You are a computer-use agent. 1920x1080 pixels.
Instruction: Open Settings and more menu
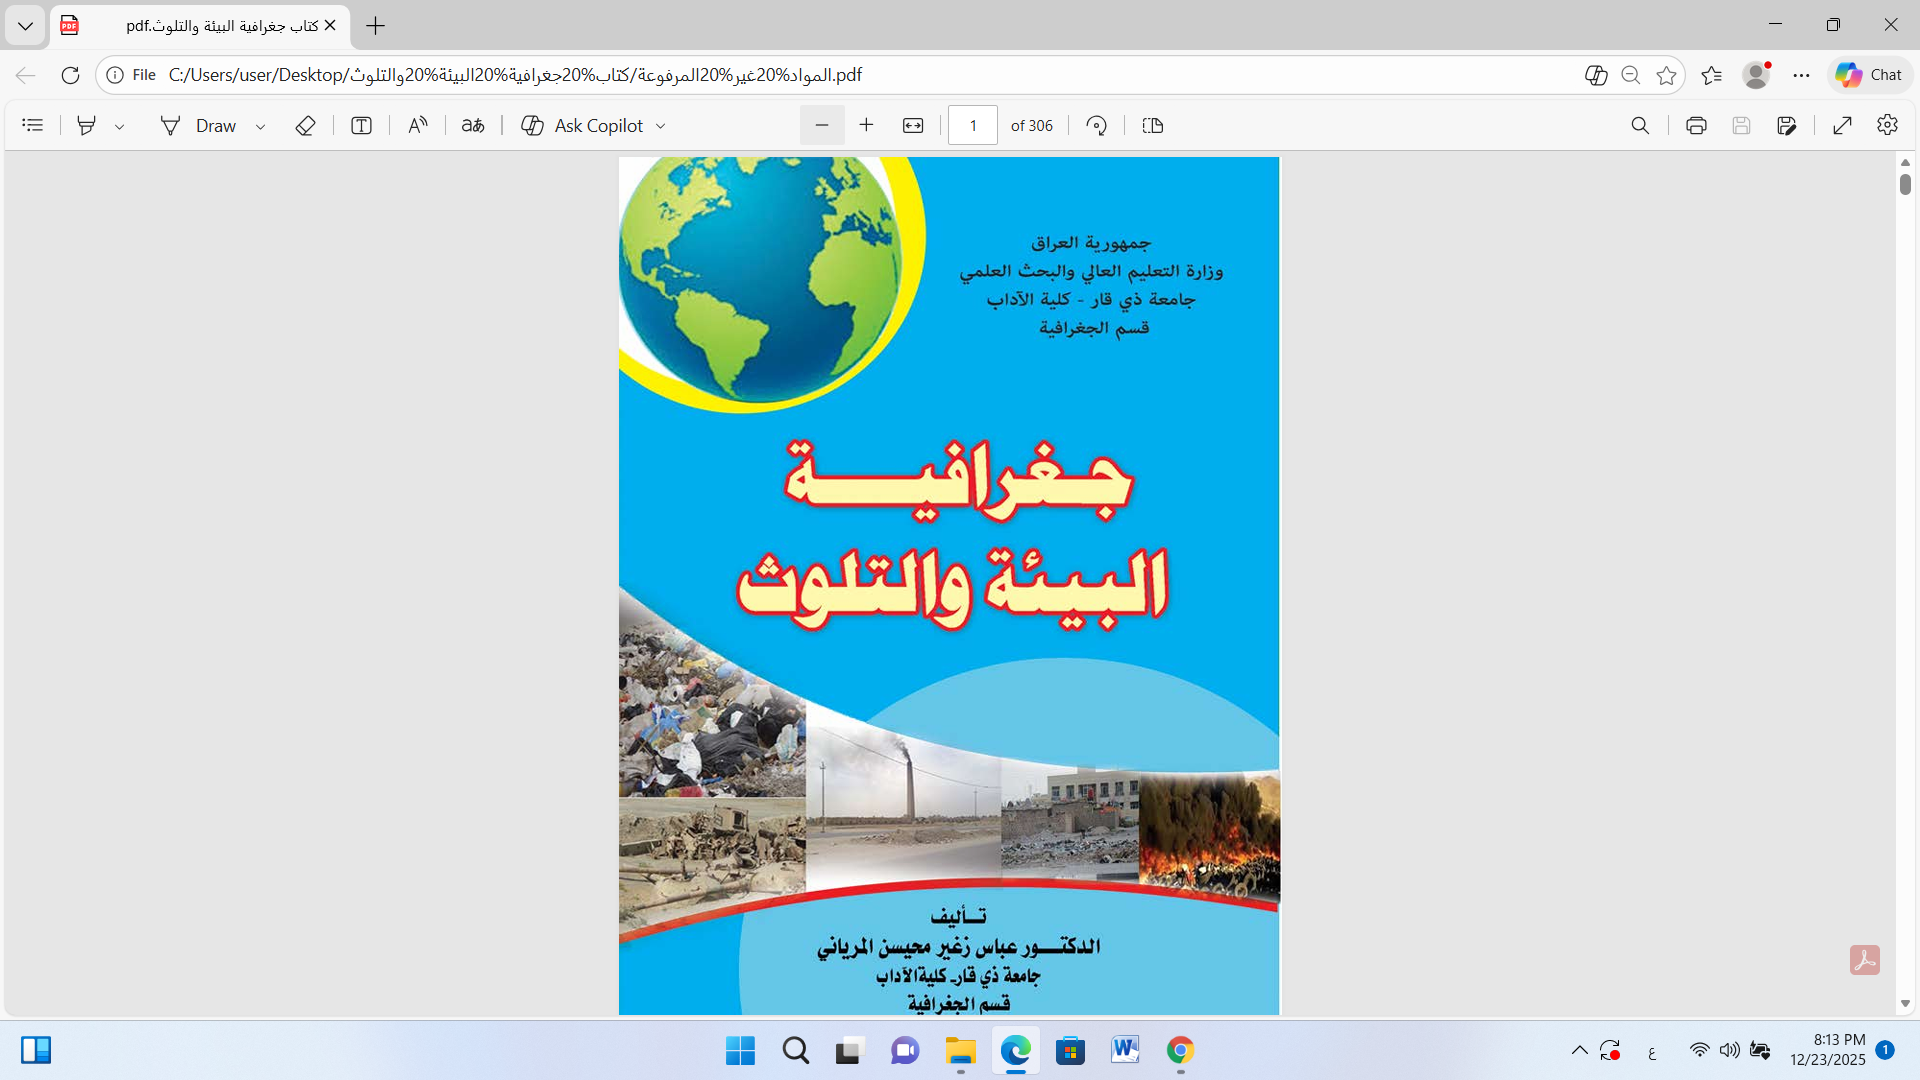[1801, 75]
